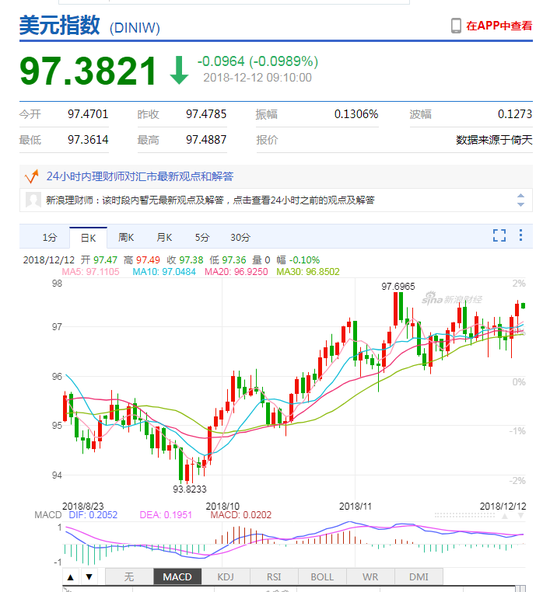
Task: Open the 在APP中查看 link
Action: pyautogui.click(x=499, y=26)
